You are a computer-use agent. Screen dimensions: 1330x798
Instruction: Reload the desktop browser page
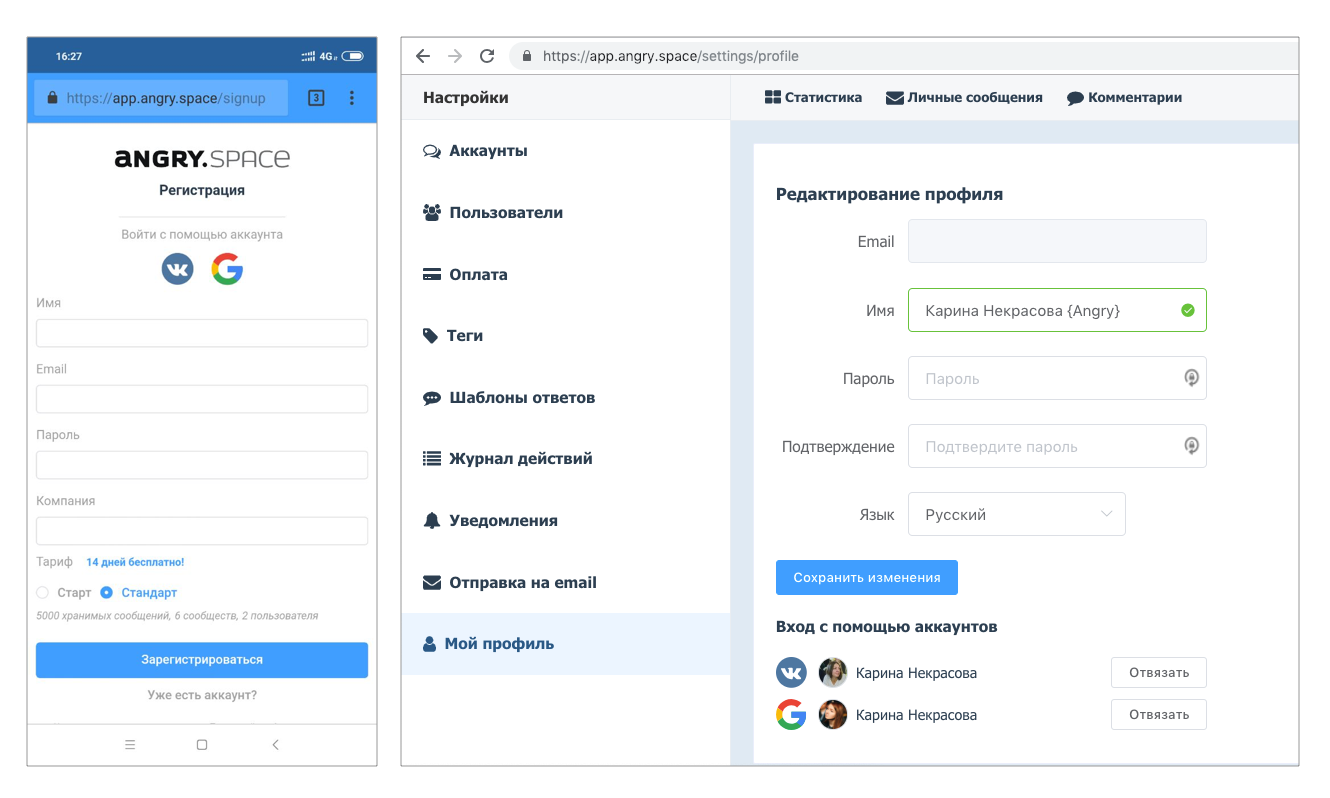coord(488,56)
